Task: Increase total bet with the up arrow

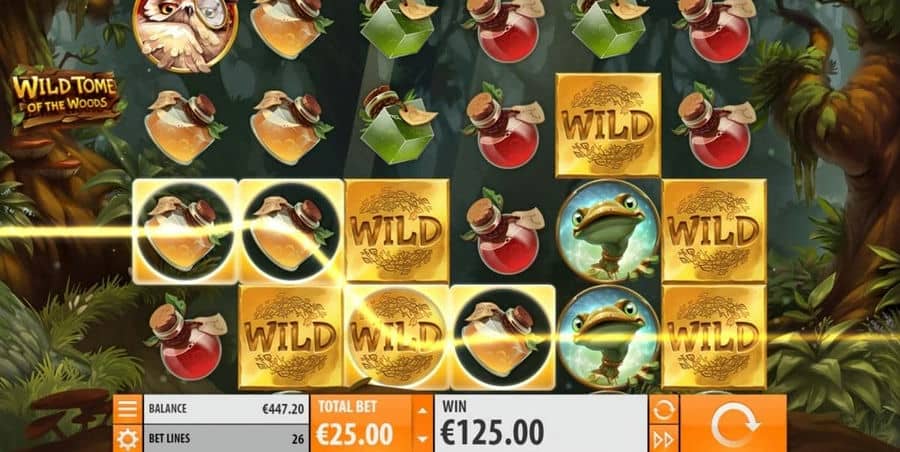Action: click(x=422, y=410)
